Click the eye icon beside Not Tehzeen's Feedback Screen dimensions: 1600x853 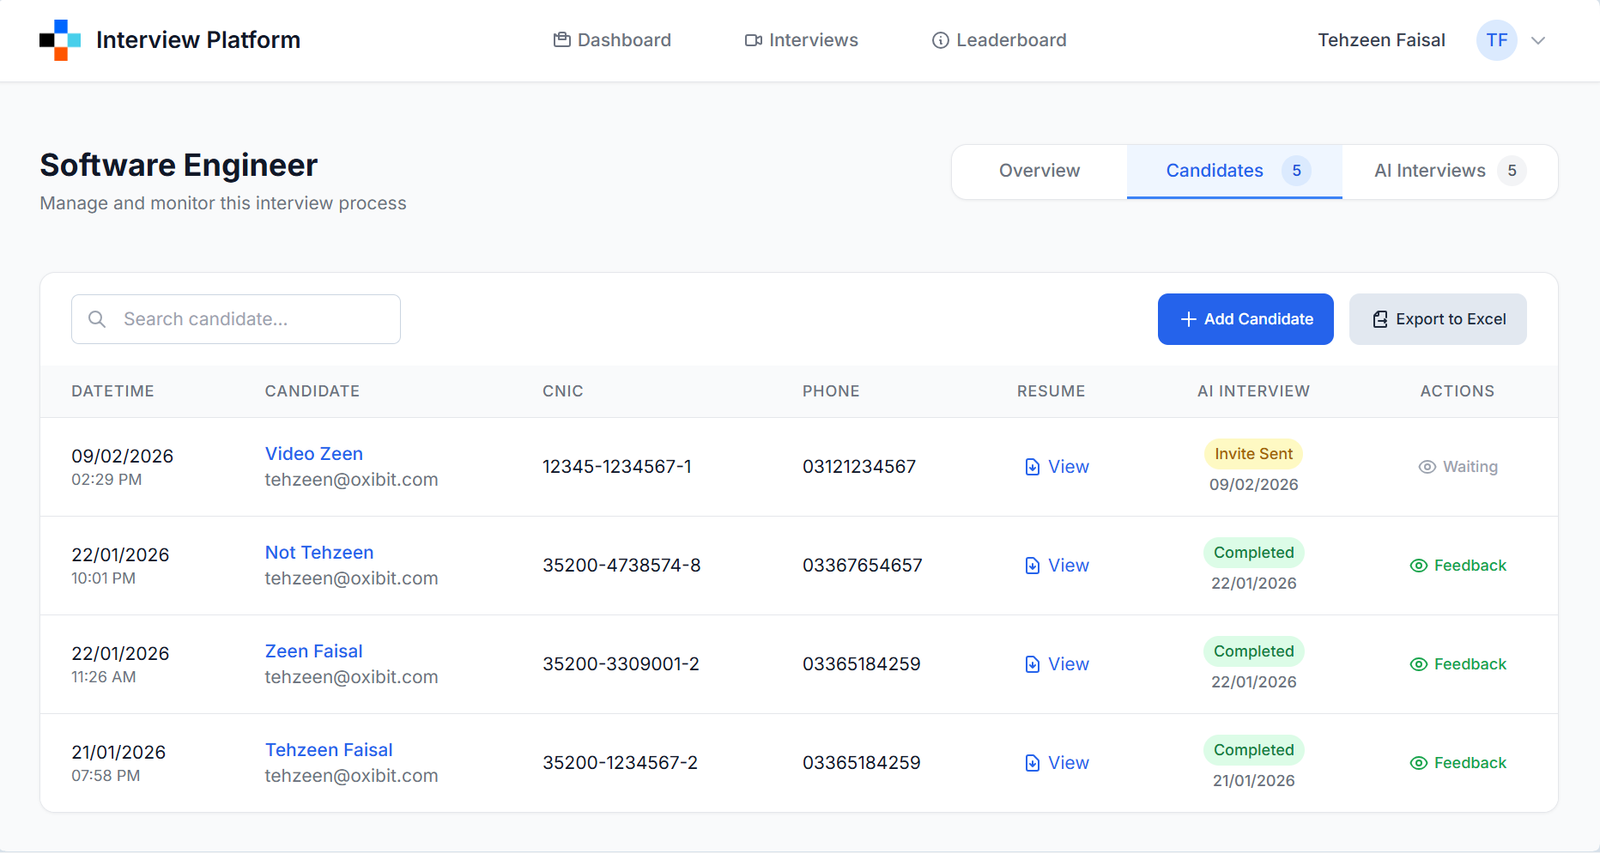point(1418,566)
